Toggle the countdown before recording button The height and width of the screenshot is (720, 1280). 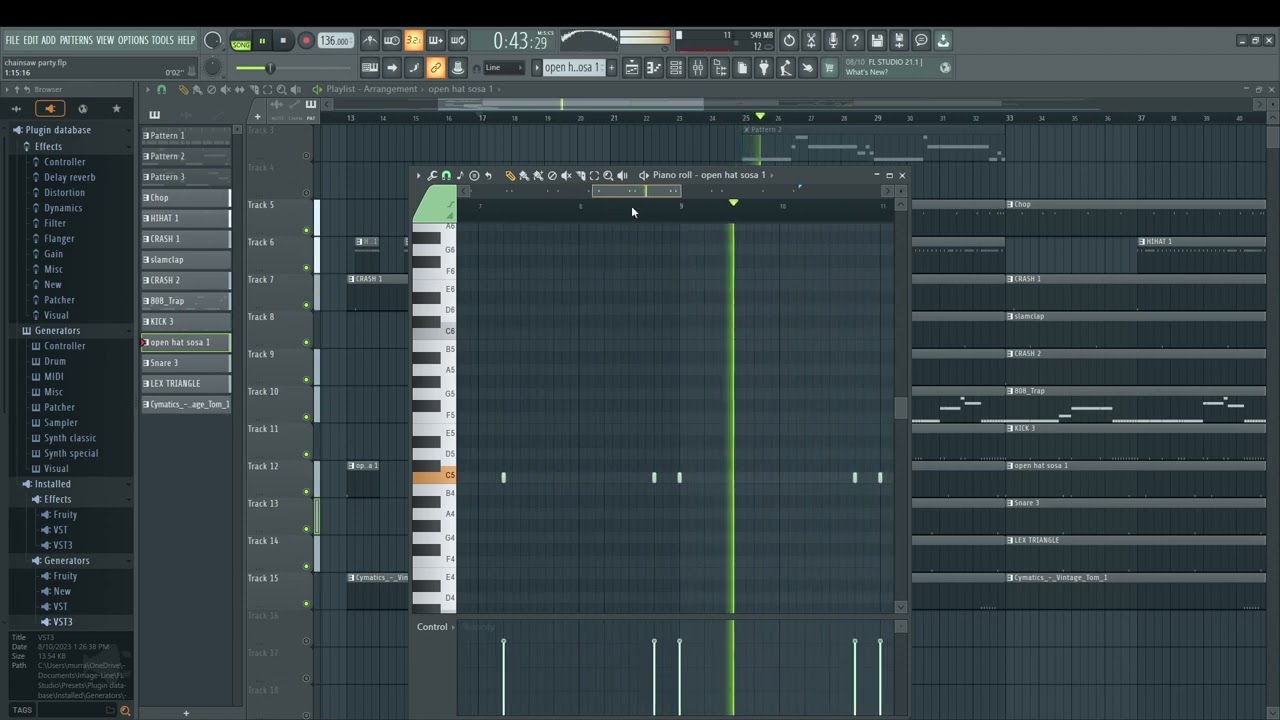pyautogui.click(x=413, y=41)
